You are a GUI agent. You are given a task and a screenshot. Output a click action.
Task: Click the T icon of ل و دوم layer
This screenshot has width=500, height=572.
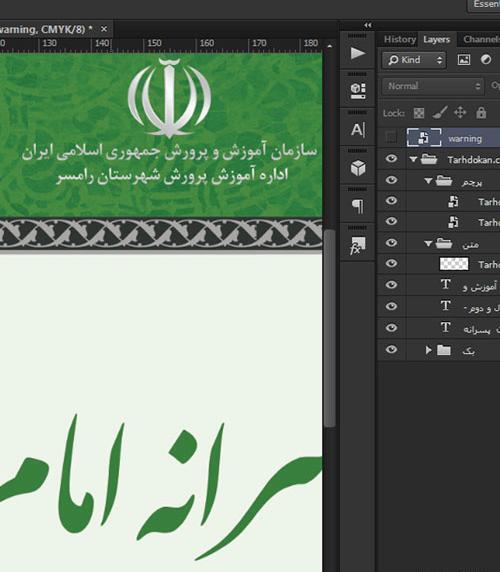tap(446, 305)
